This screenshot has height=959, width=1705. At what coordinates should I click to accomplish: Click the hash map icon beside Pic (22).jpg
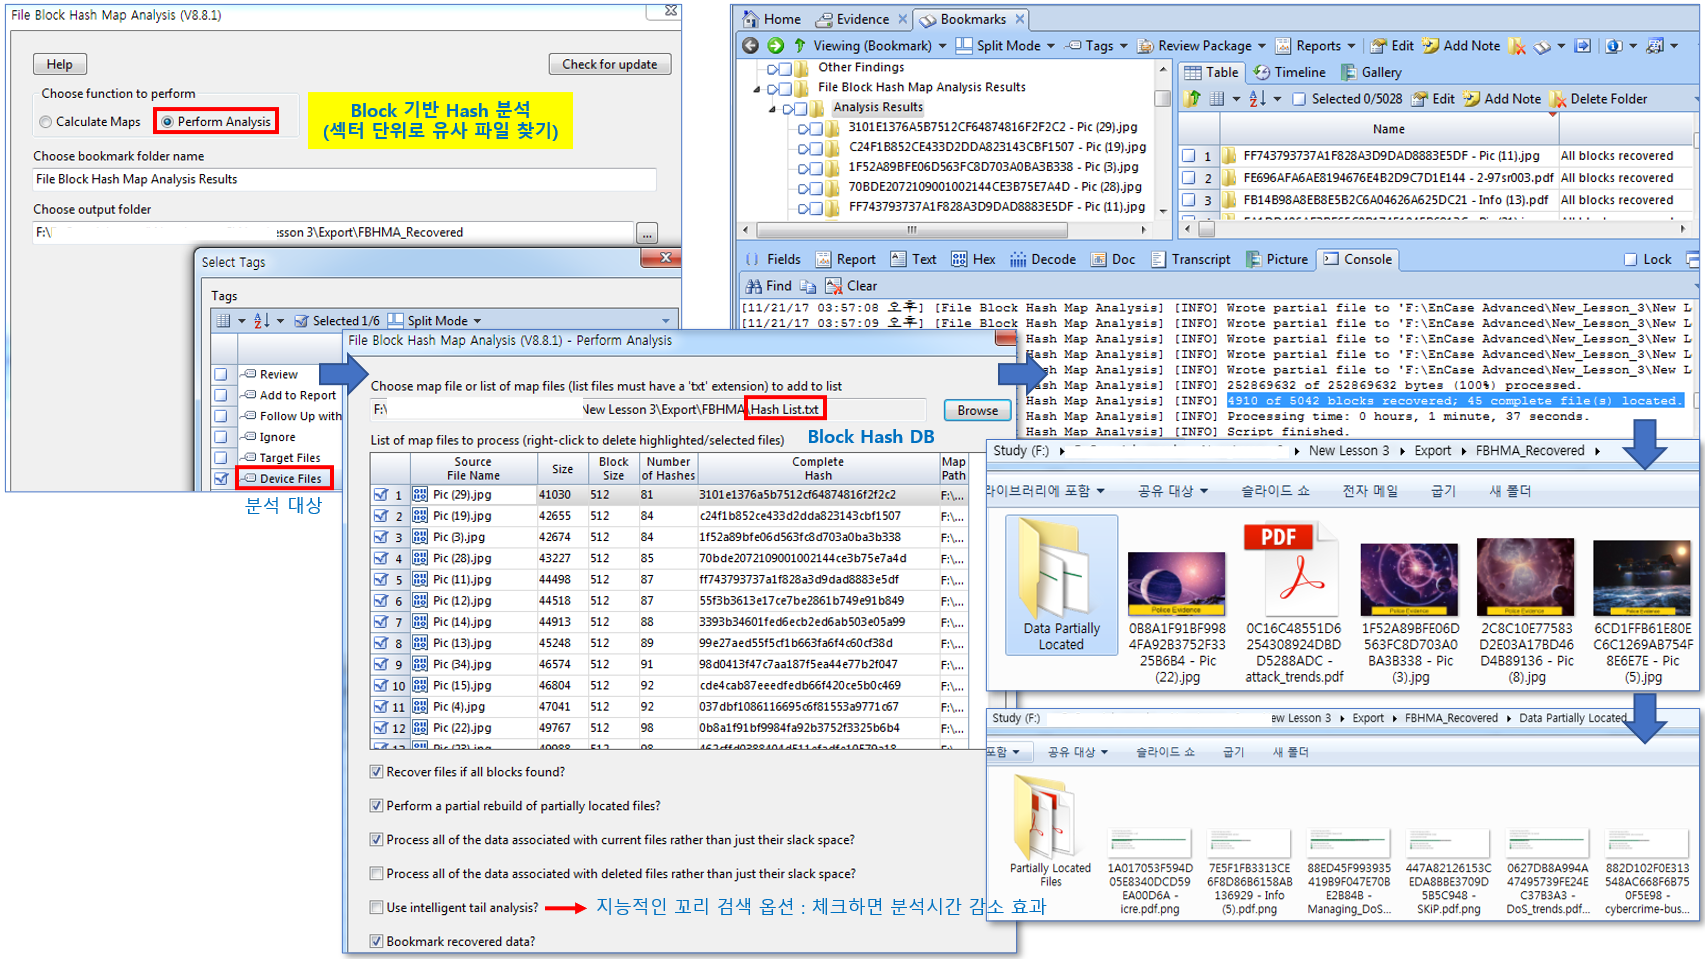(x=420, y=728)
